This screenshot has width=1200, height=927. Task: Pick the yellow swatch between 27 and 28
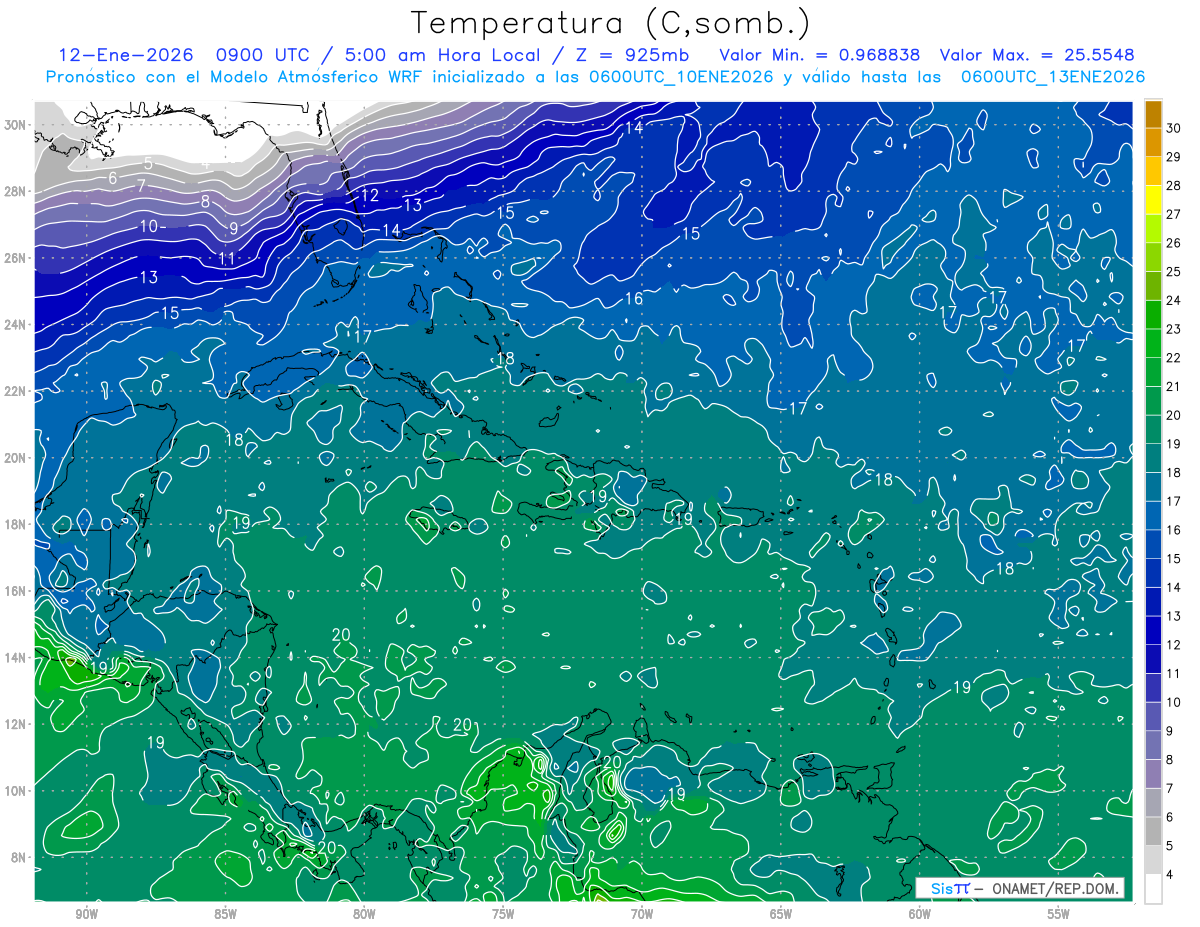[1154, 200]
